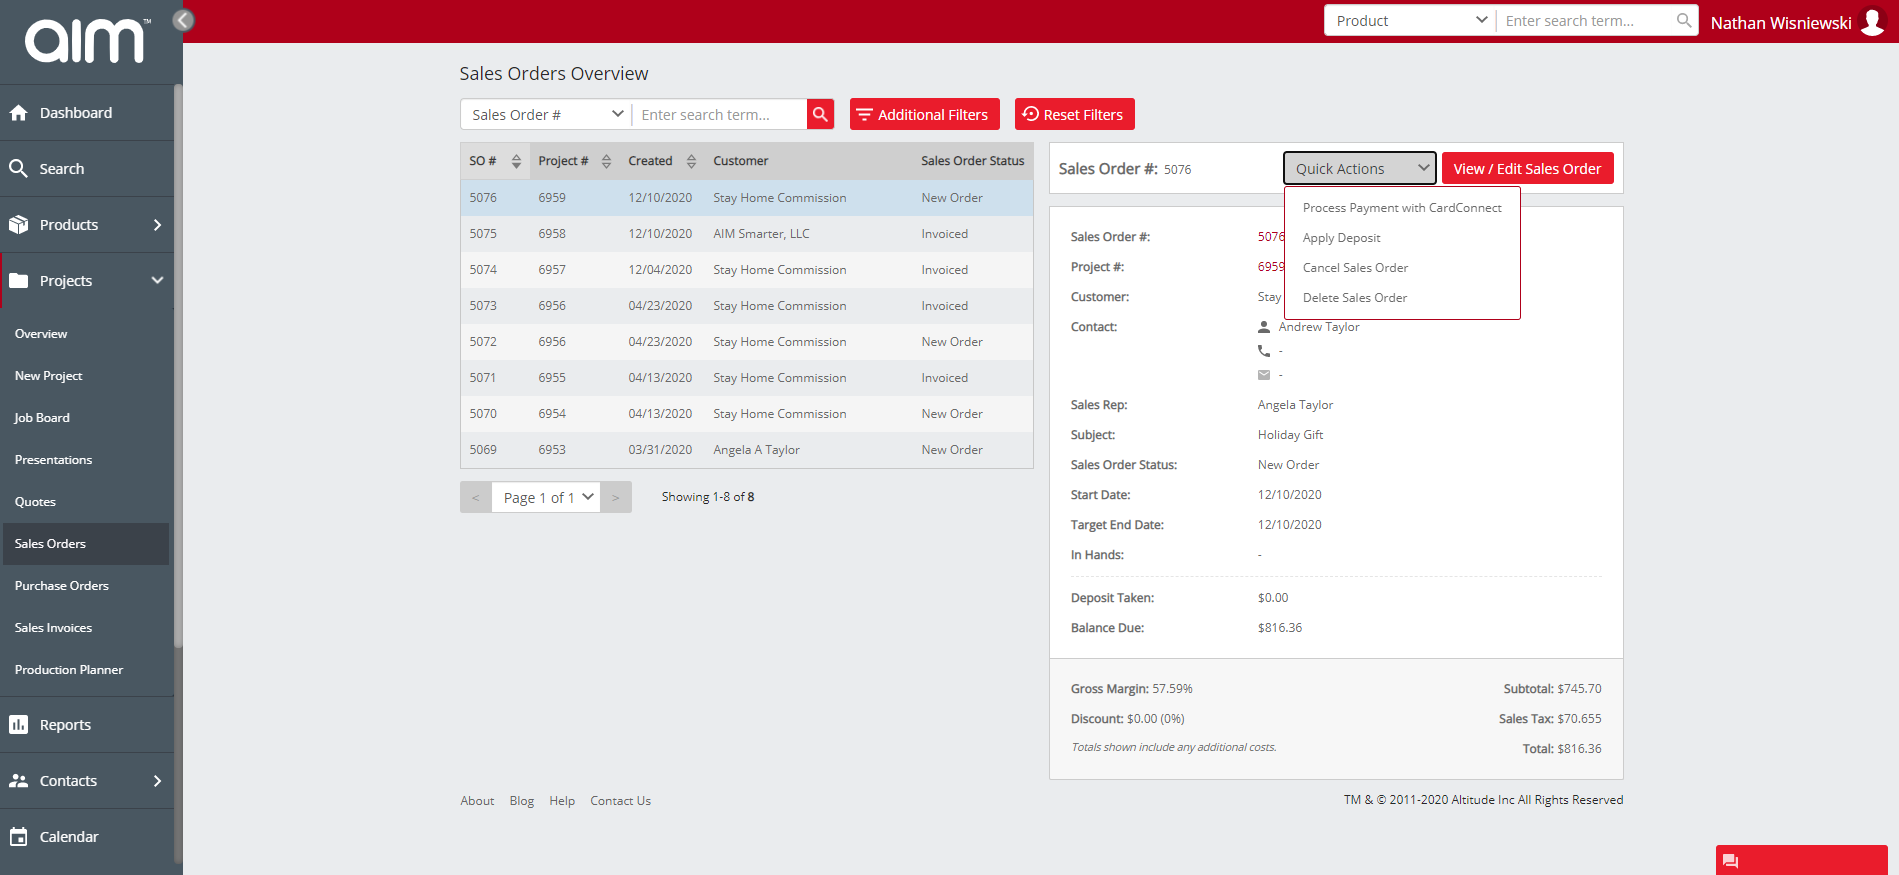This screenshot has width=1899, height=875.
Task: Click the contact person icon beside Andrew Taylor
Action: pyautogui.click(x=1264, y=327)
